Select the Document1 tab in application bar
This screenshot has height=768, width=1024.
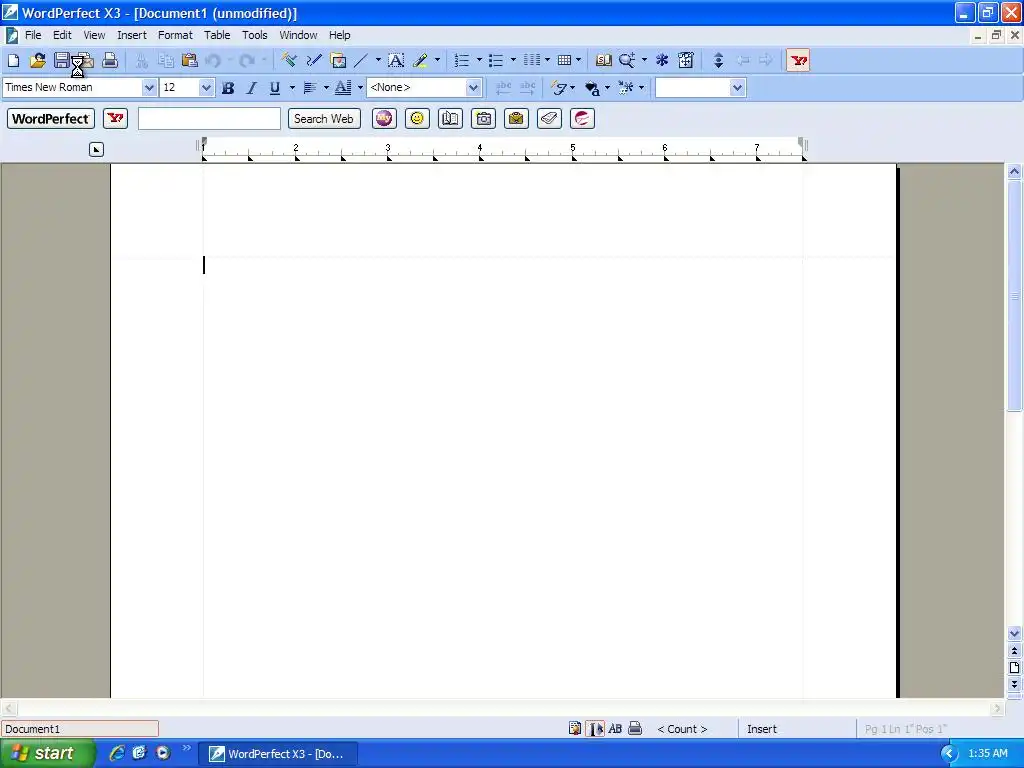coord(80,729)
